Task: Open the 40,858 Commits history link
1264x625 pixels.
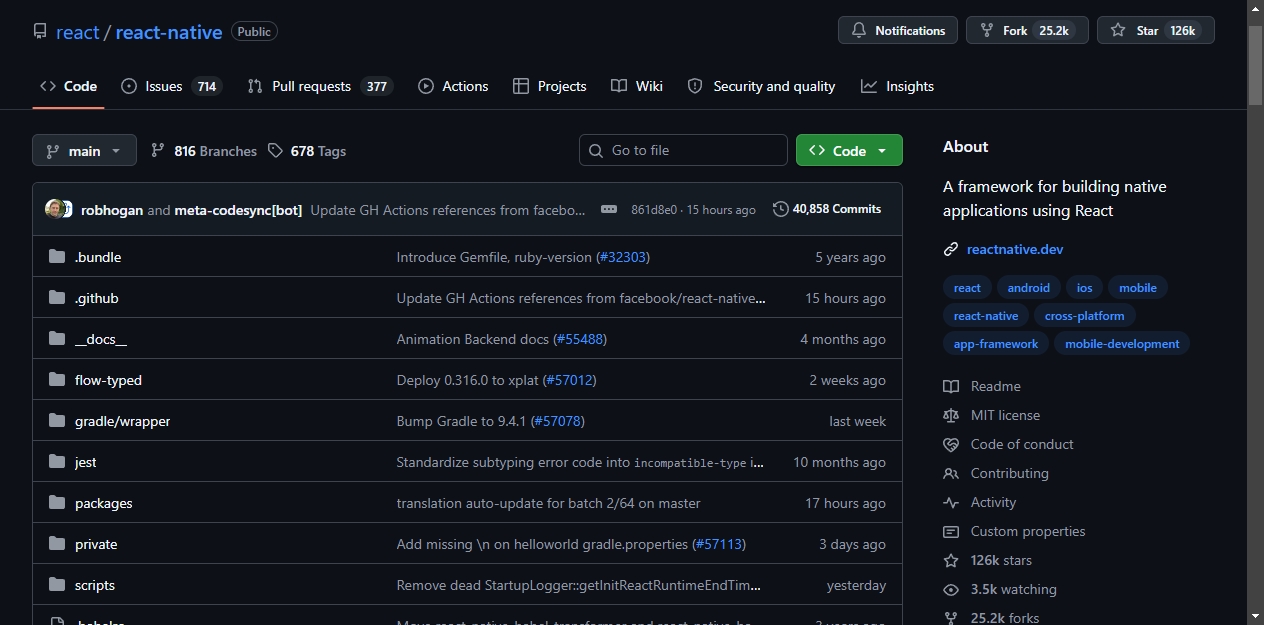Action: [827, 209]
